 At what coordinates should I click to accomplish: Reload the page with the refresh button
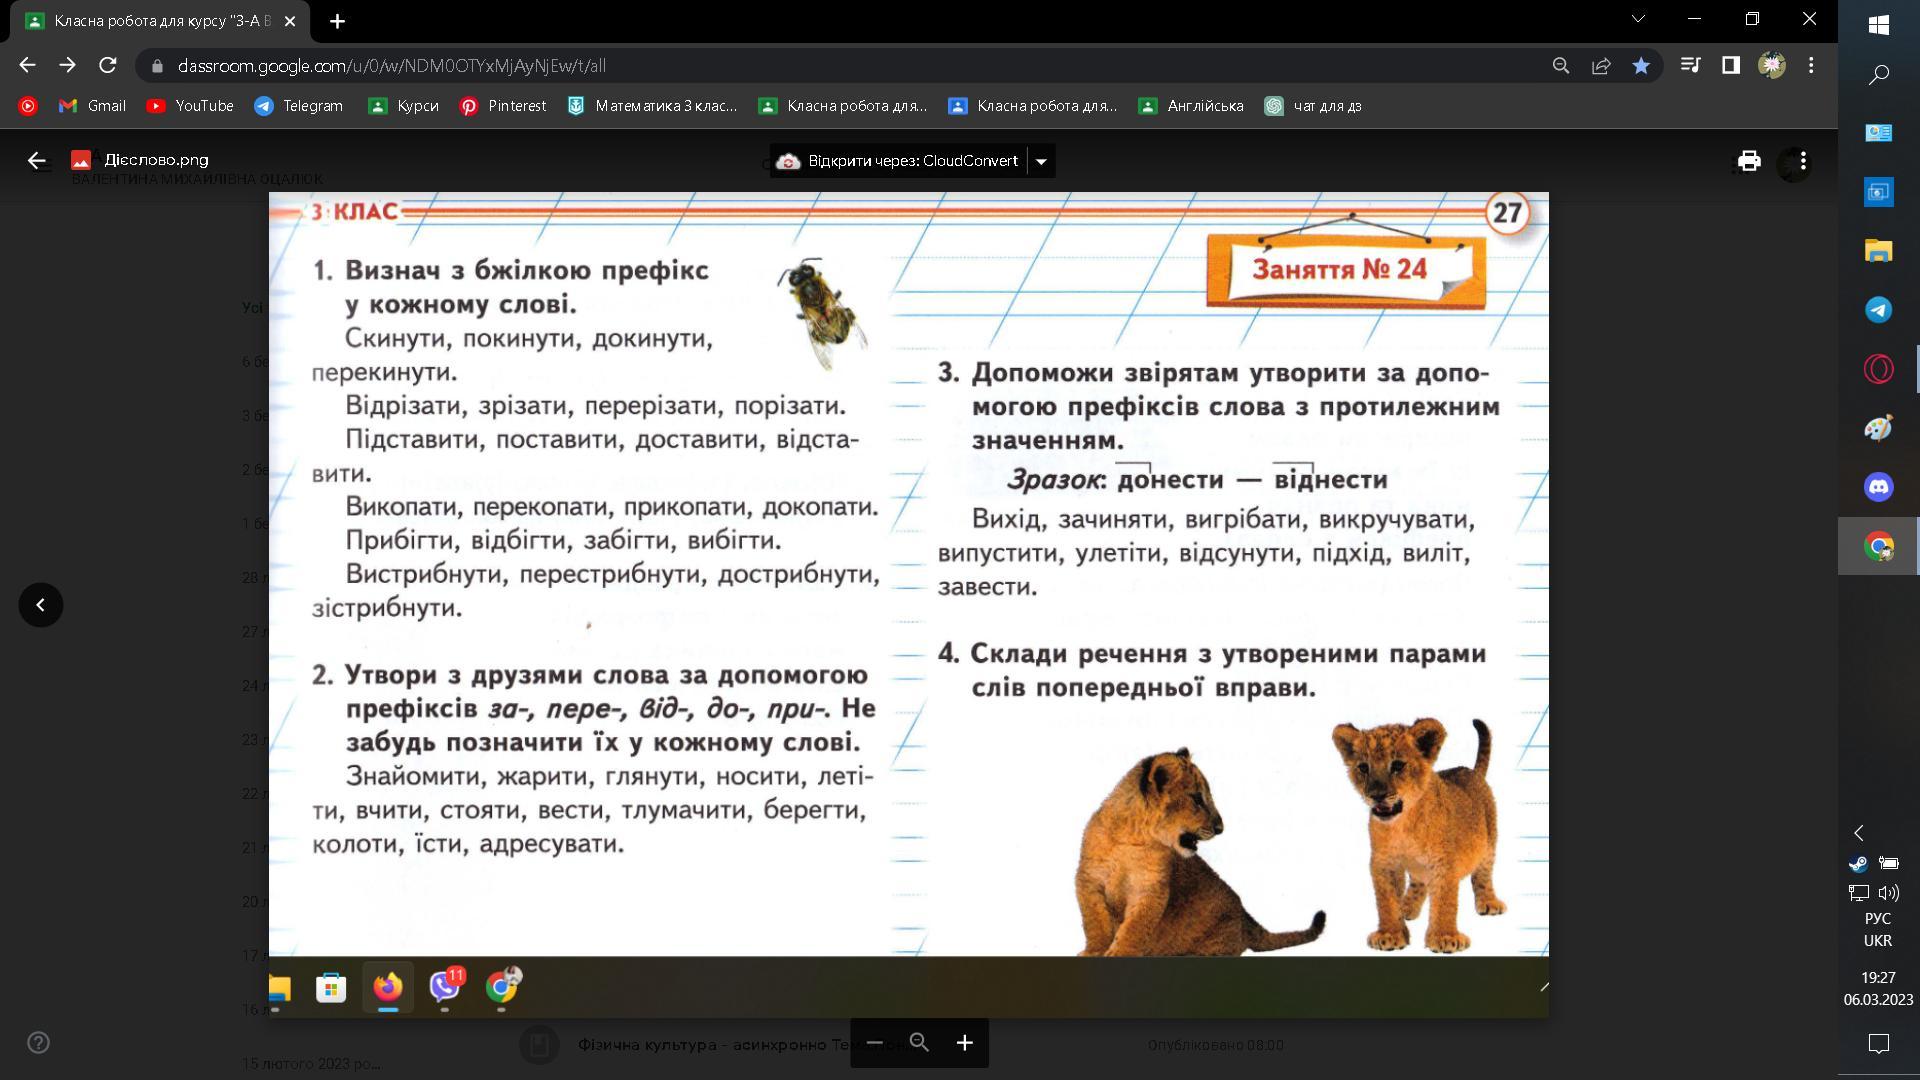tap(108, 66)
